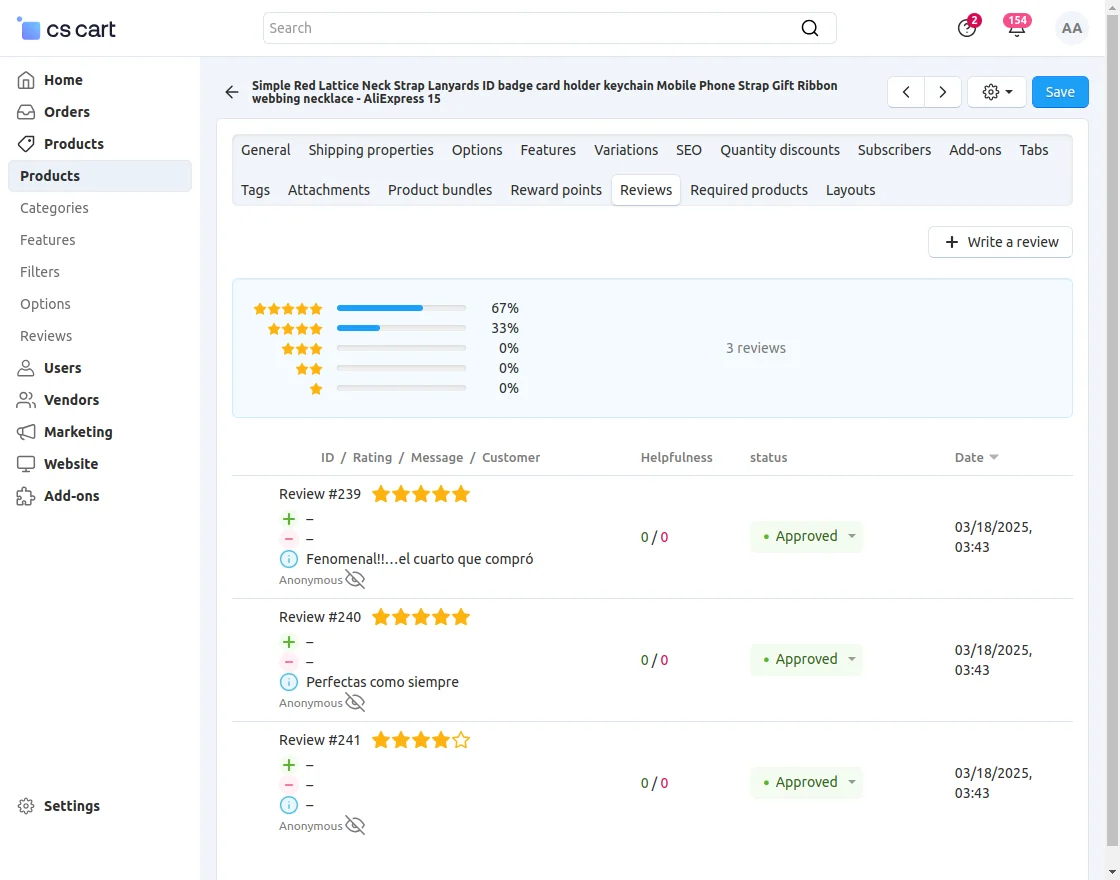Toggle the eye-slash icon for Review #240

[355, 702]
